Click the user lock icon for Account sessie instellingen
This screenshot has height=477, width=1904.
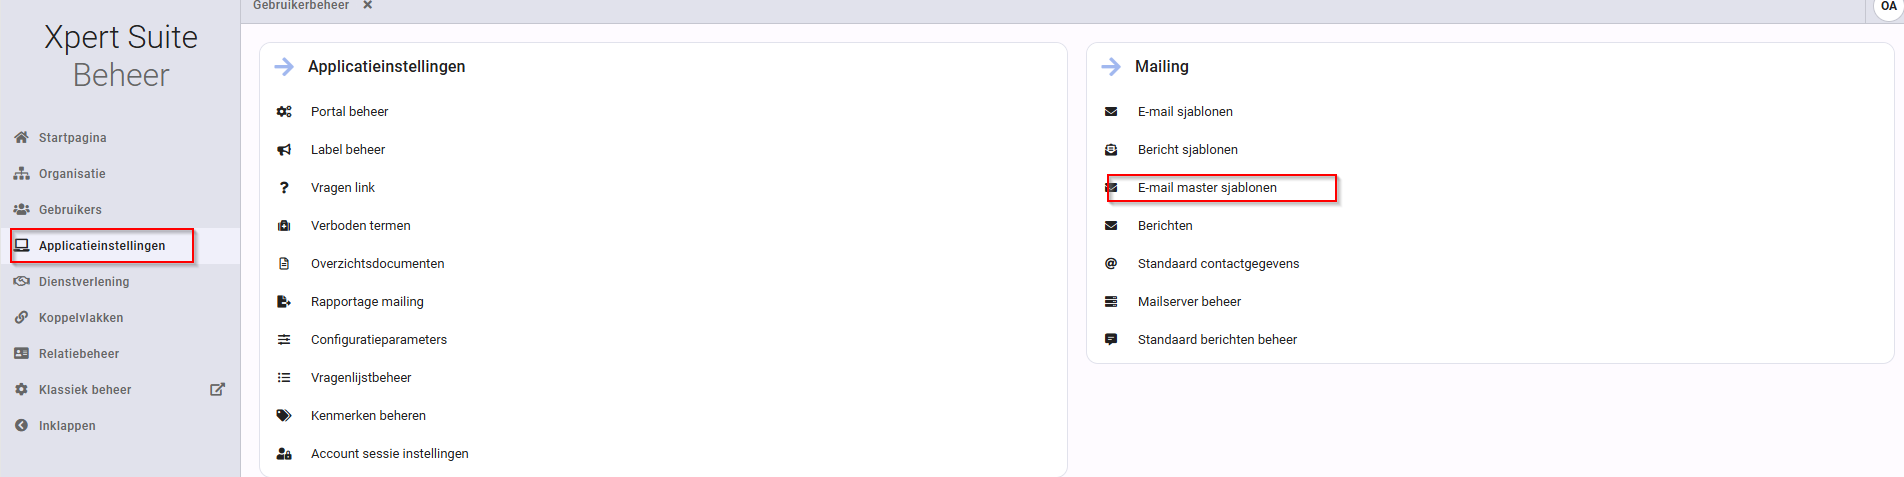pyautogui.click(x=284, y=453)
